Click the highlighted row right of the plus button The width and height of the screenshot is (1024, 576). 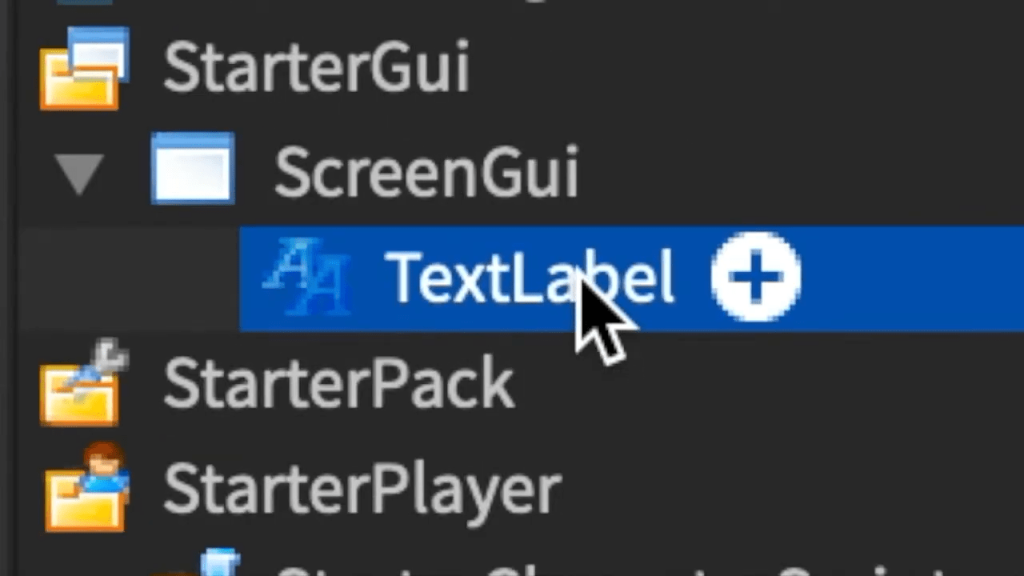coord(913,278)
